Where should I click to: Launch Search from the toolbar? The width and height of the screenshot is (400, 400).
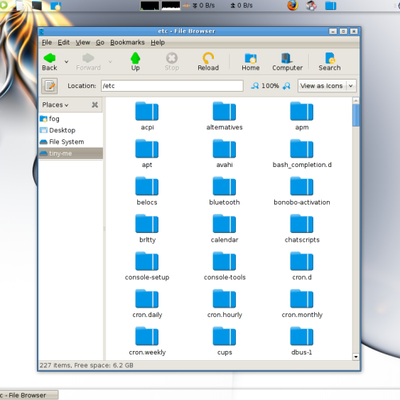pos(329,62)
